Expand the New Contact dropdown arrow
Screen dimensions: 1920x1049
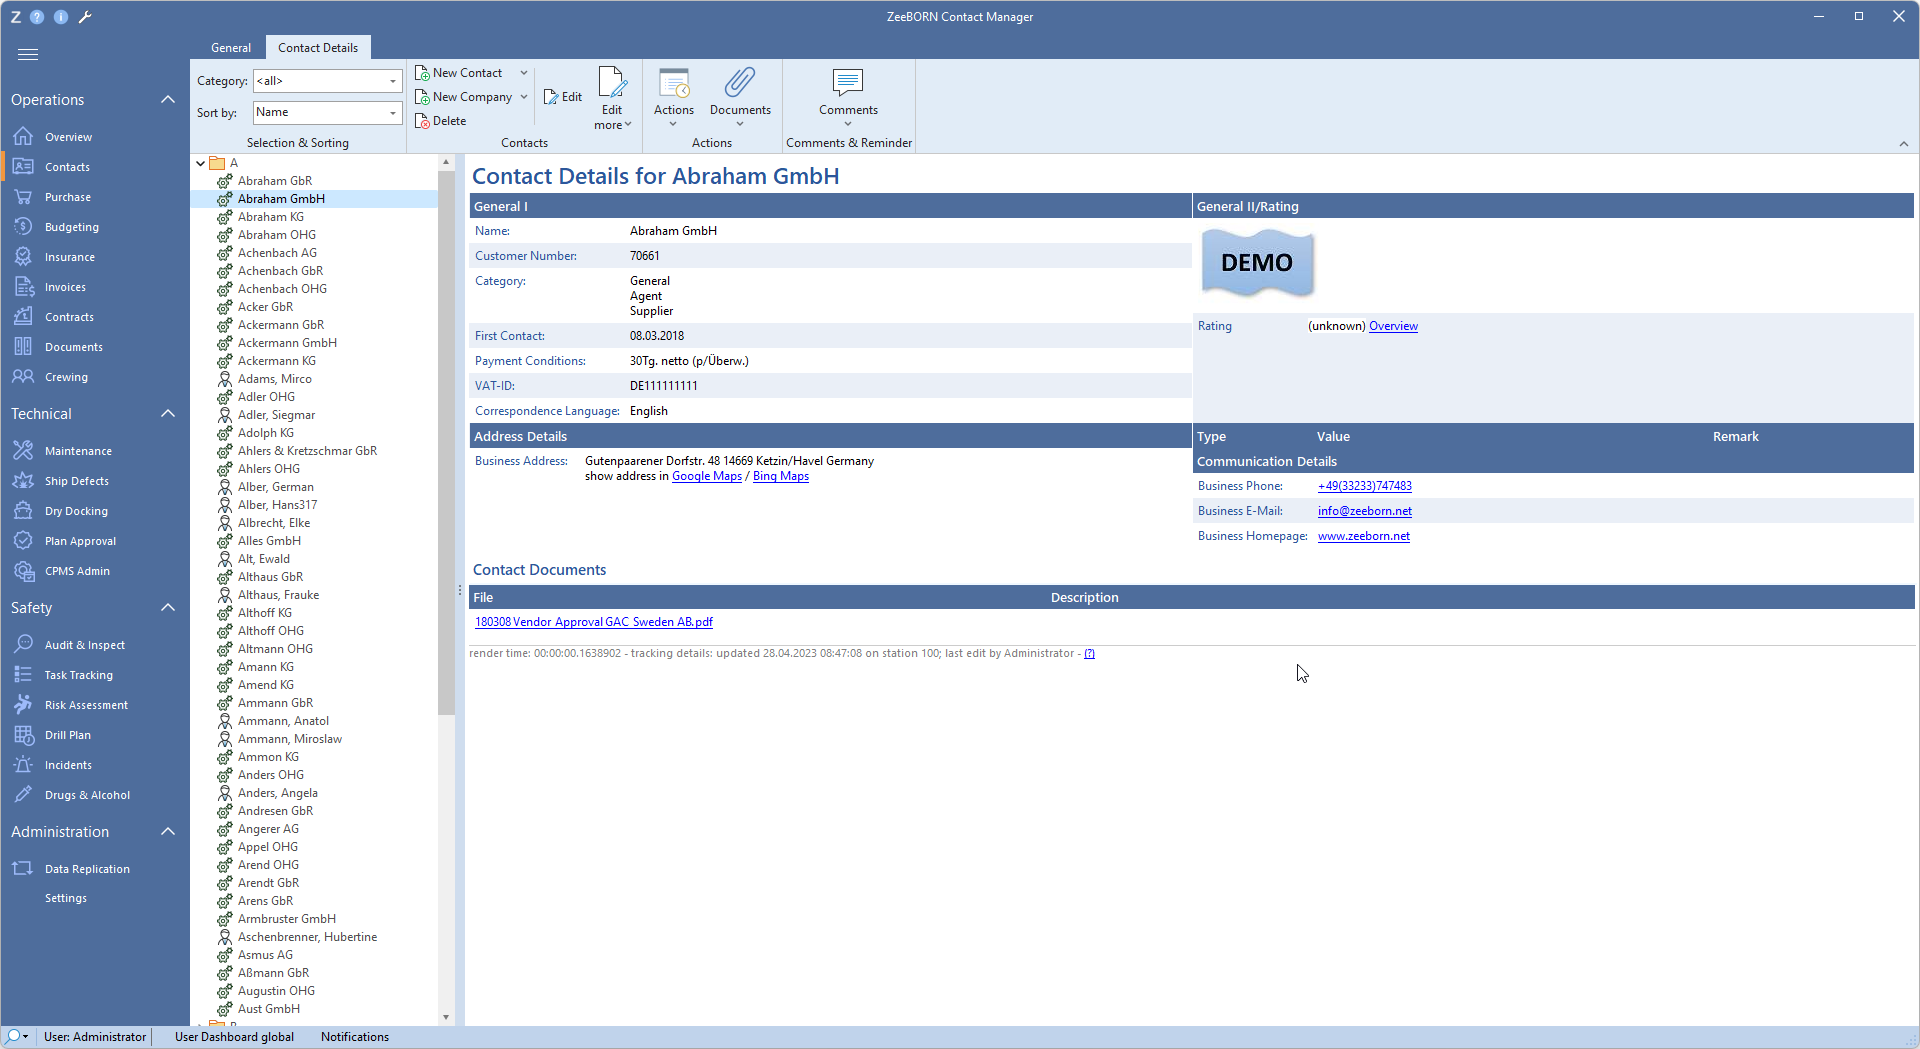(x=524, y=73)
